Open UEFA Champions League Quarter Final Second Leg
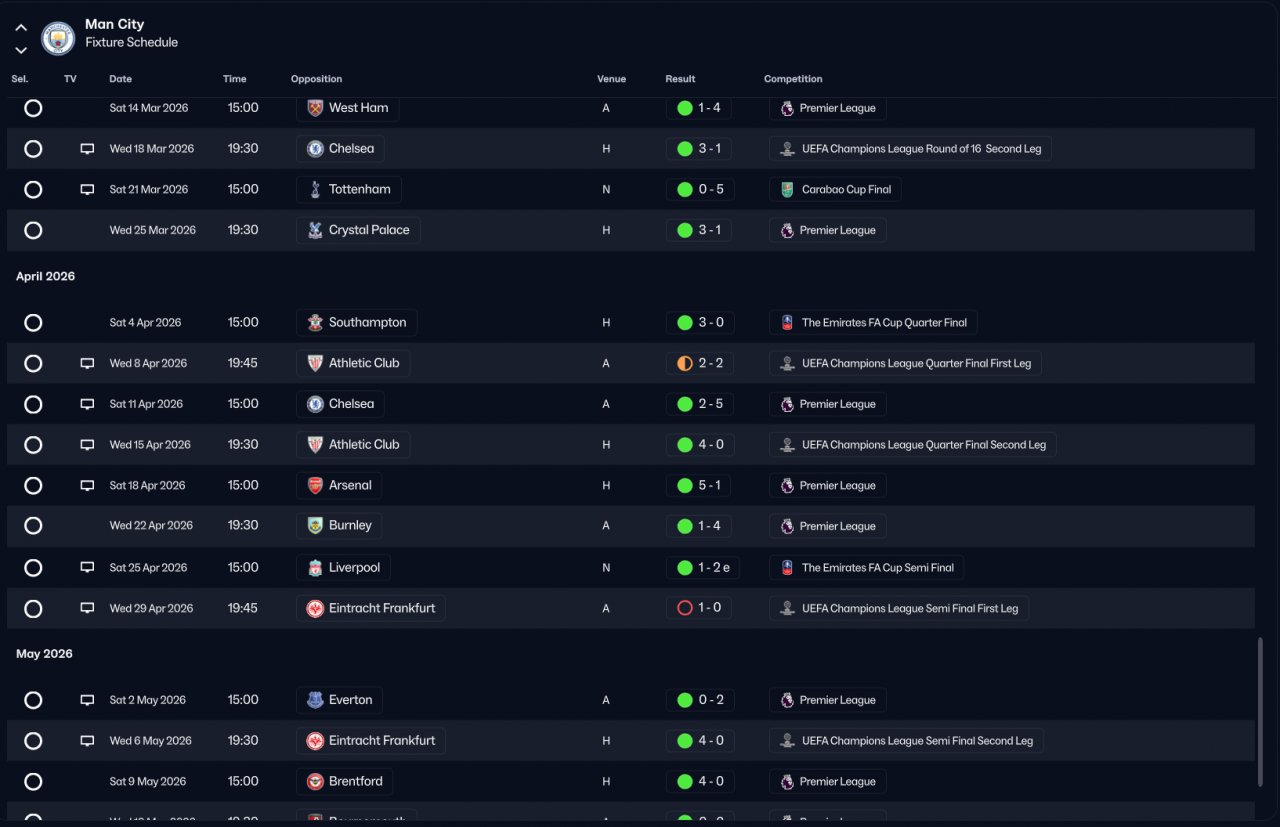Image resolution: width=1280 pixels, height=827 pixels. point(912,445)
